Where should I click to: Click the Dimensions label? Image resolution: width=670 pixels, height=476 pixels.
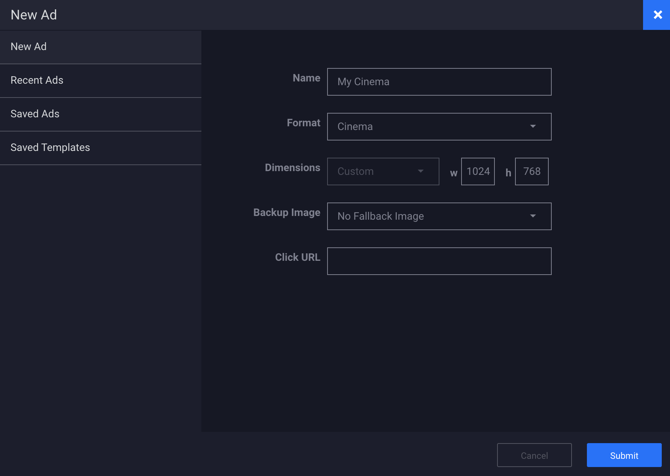tap(292, 168)
